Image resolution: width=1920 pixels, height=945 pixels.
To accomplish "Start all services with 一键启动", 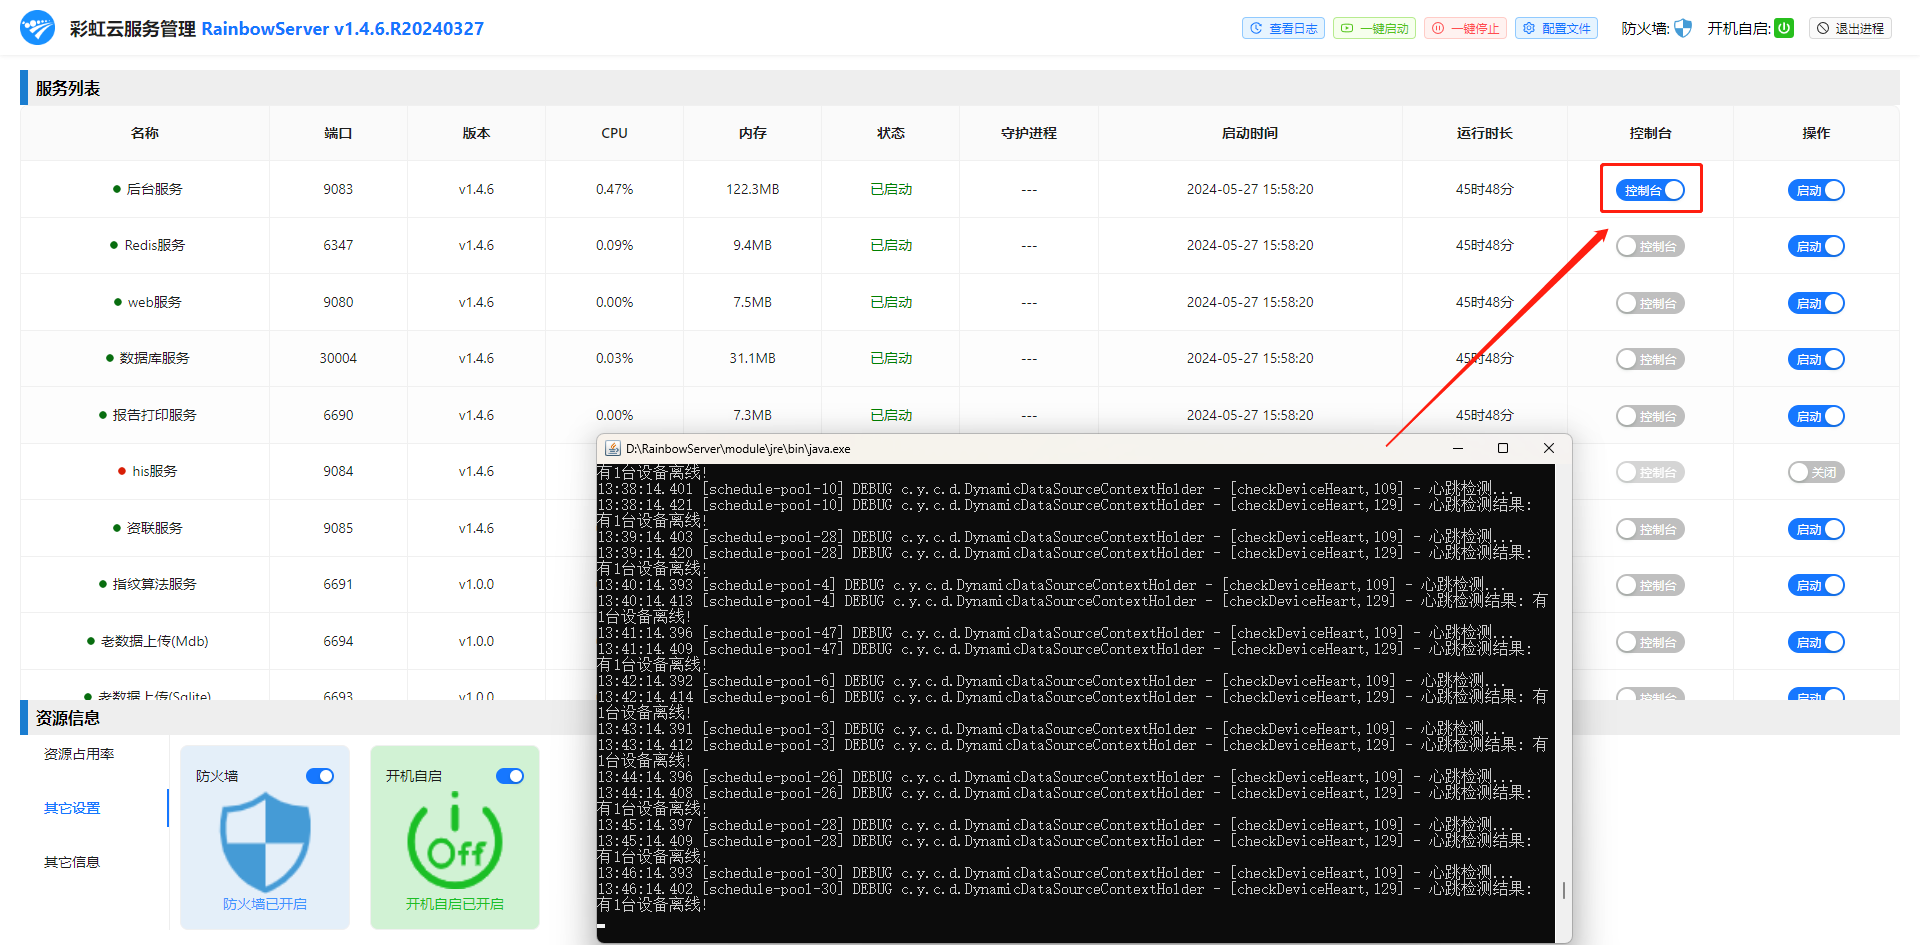I will tap(1374, 28).
